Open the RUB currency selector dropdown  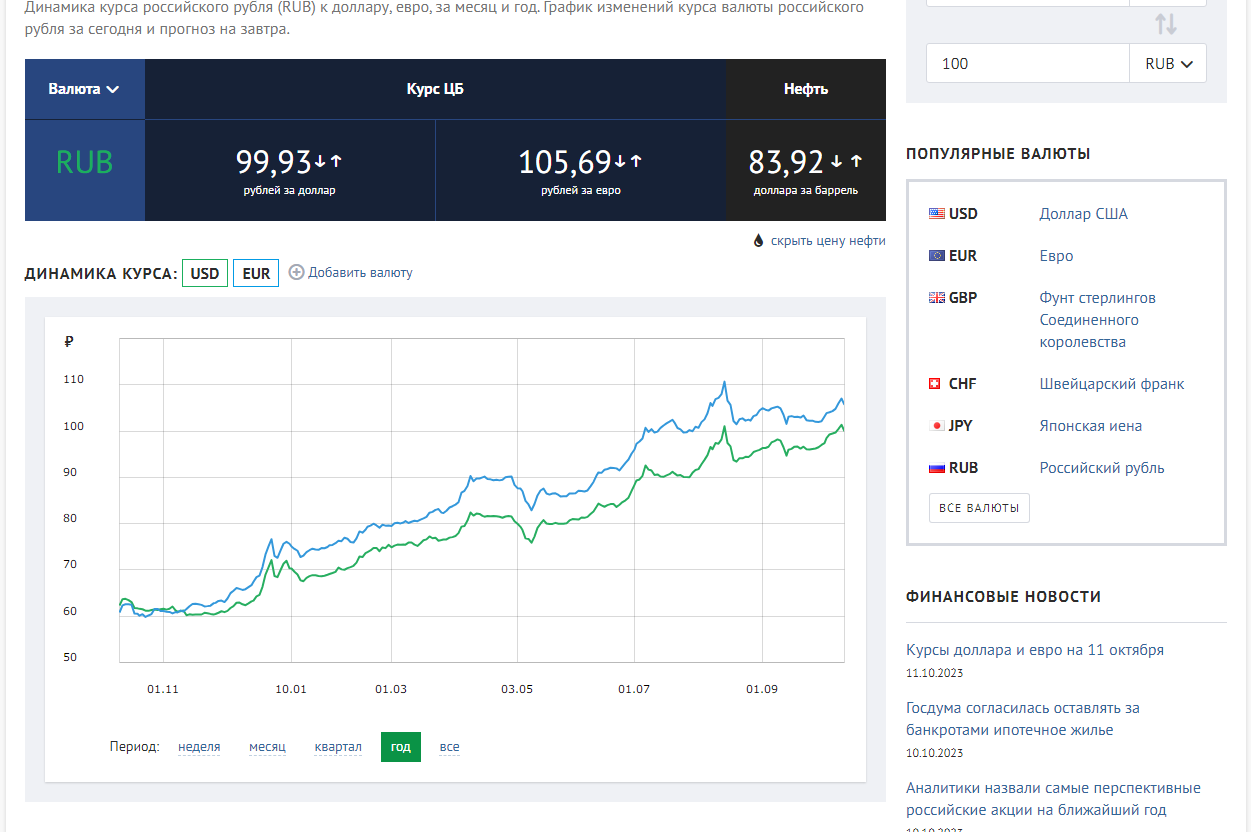(x=1168, y=63)
